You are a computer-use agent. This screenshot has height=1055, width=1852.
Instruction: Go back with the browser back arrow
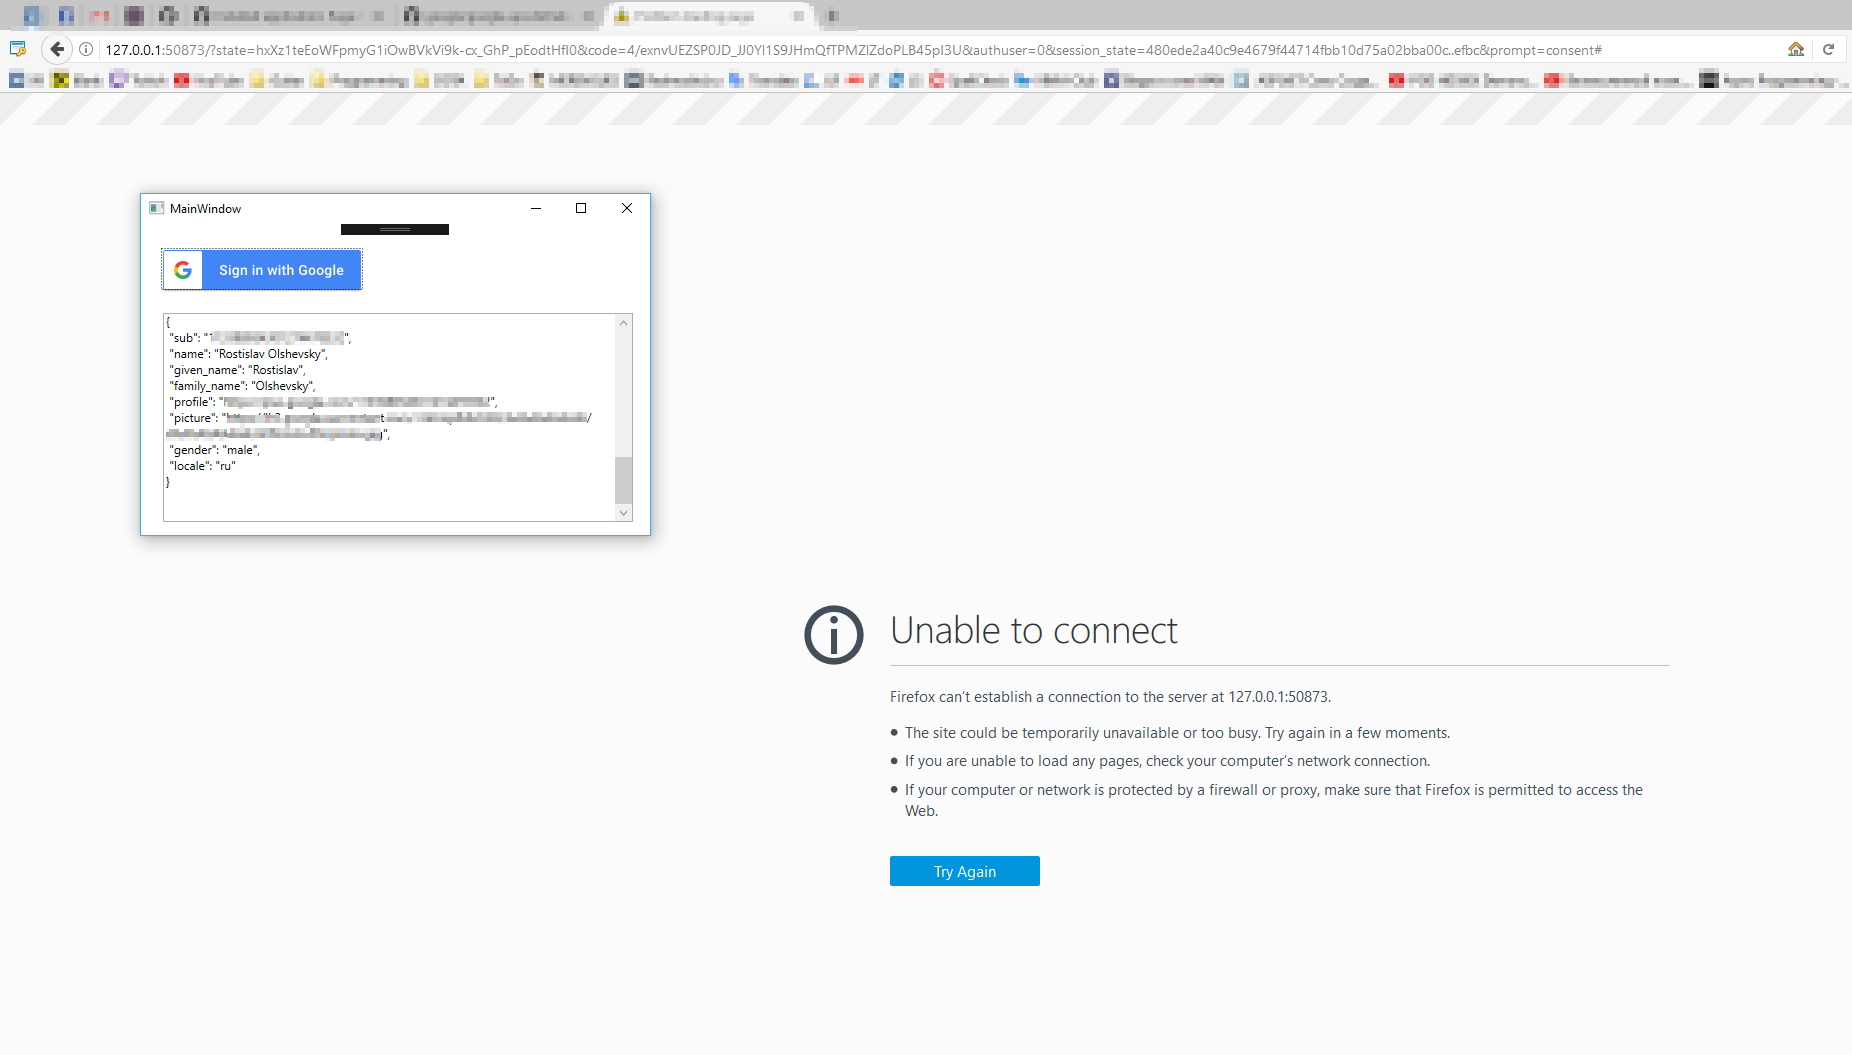coord(57,49)
